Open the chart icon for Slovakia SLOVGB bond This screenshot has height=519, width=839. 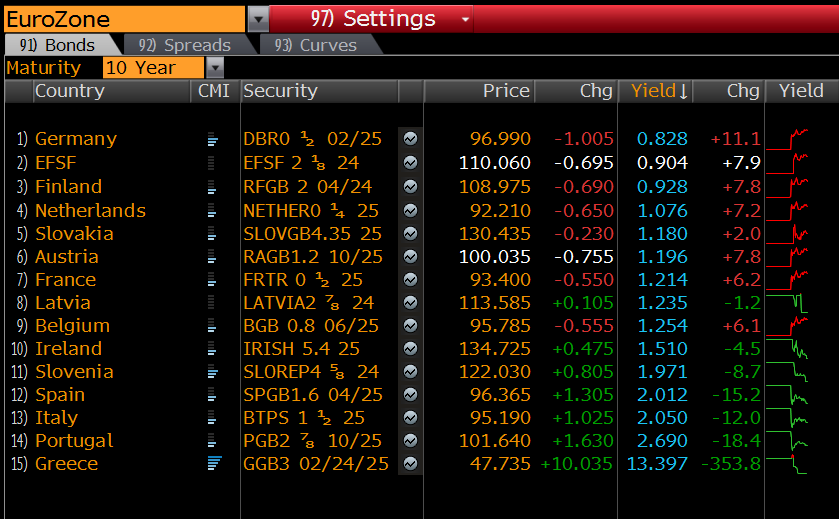[x=410, y=234]
